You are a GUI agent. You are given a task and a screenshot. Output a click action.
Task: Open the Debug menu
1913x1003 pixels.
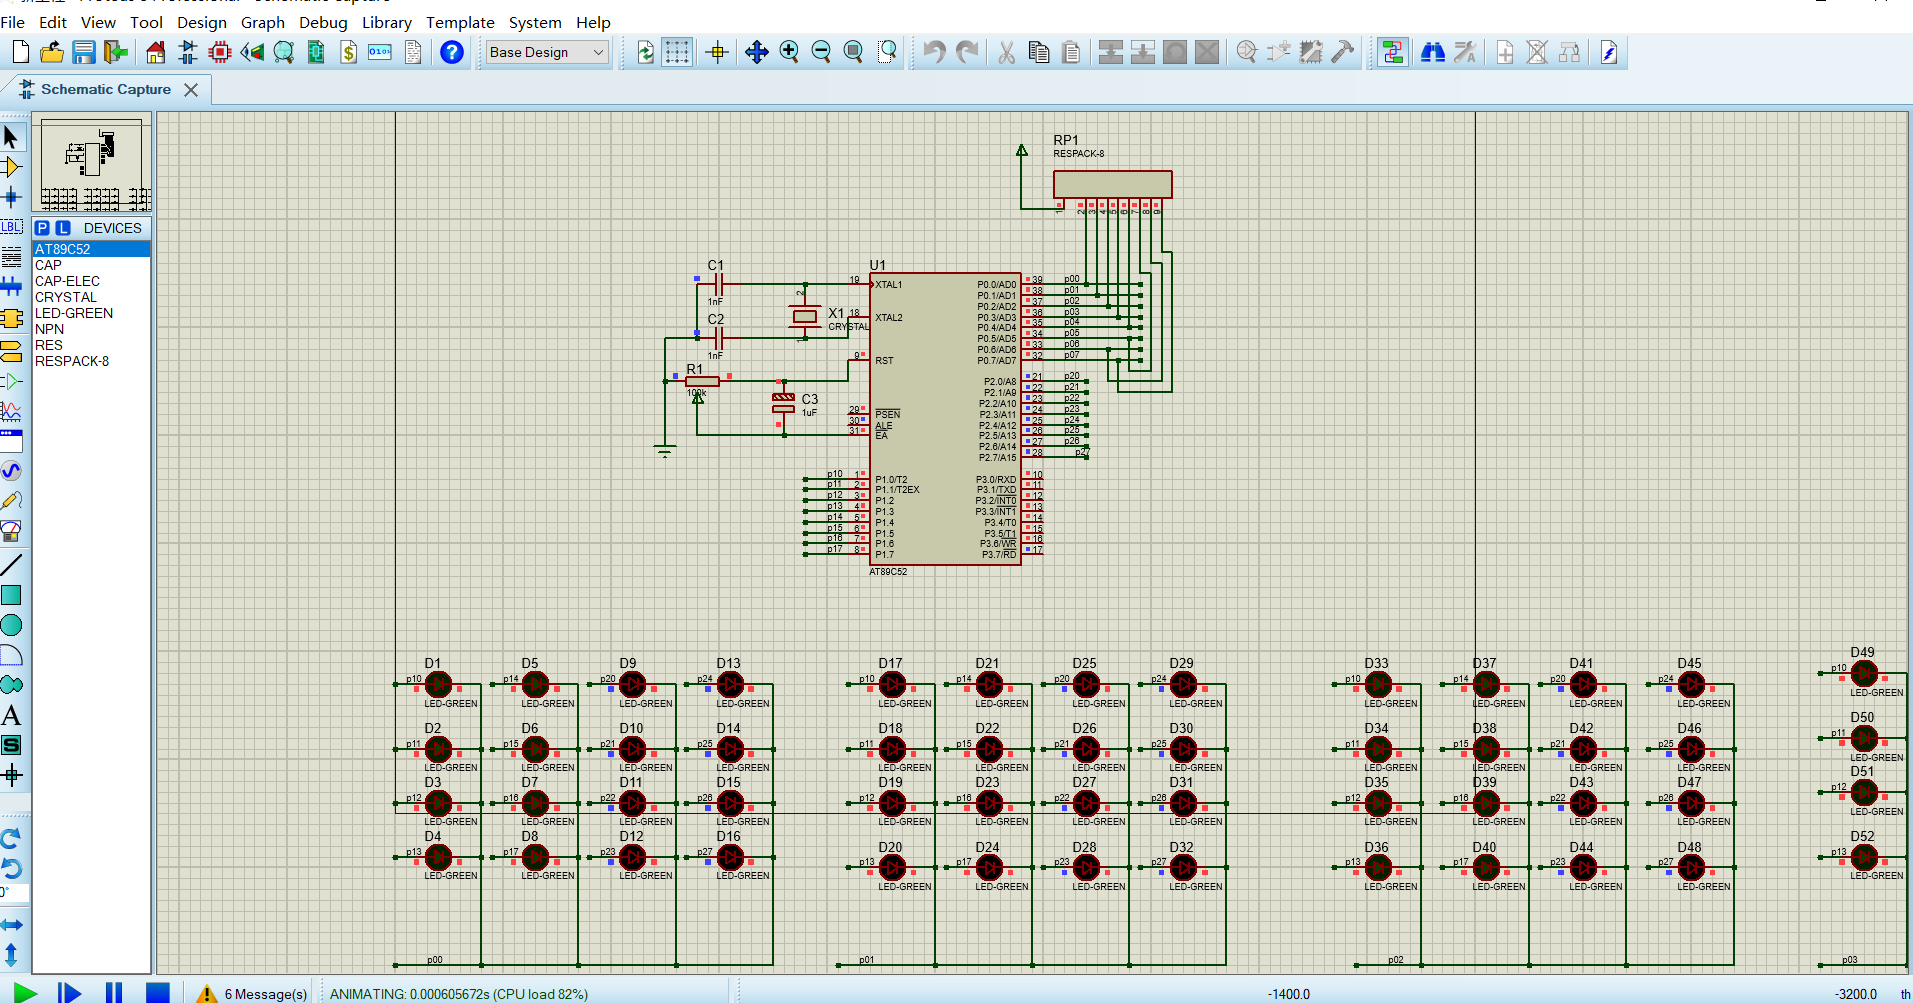pos(323,22)
